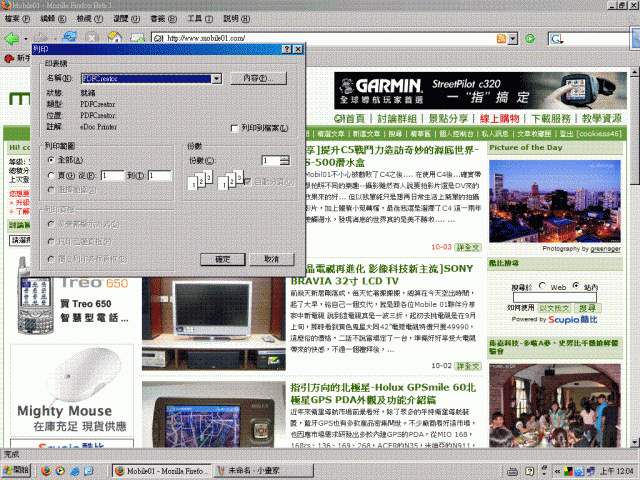This screenshot has width=640, height=480.
Task: Expand hidden tray icons with the « chevron
Action: [x=557, y=471]
